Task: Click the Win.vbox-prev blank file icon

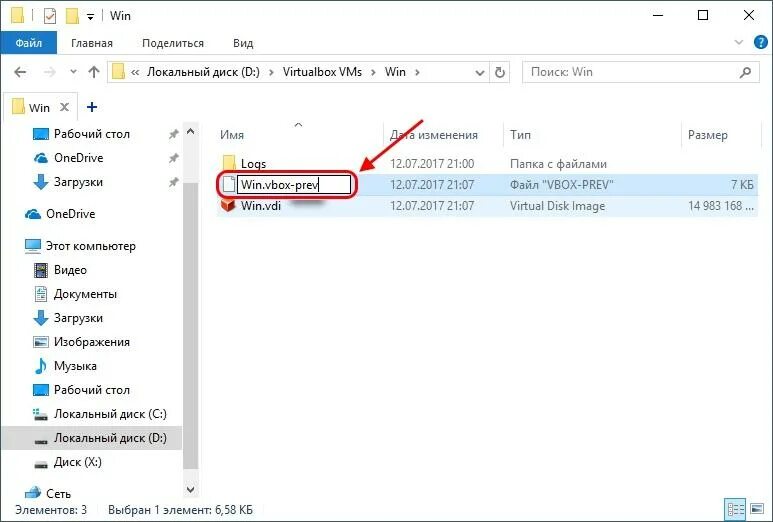Action: [229, 184]
